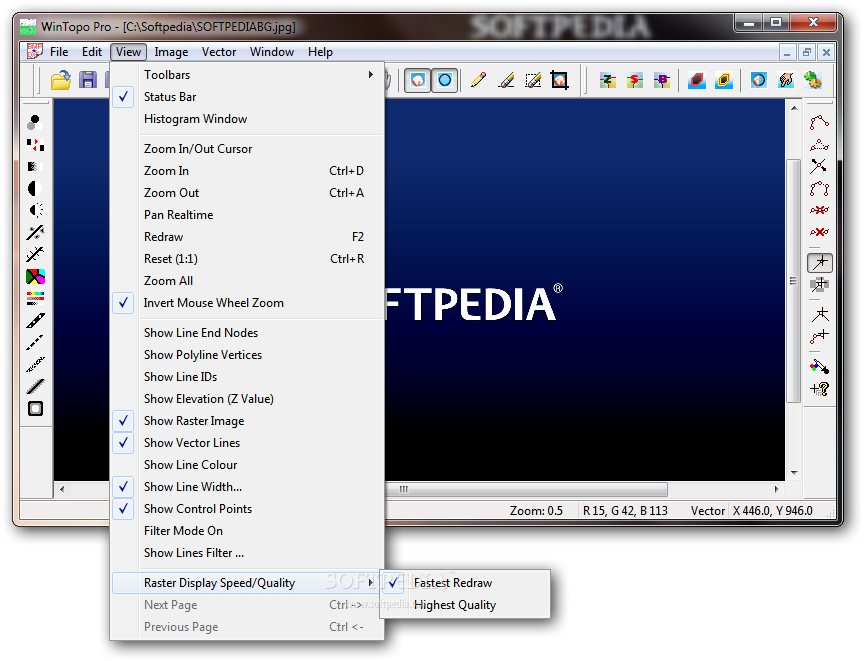Click the R 15, G 42, B 113 readout
864x661 pixels.
tap(625, 511)
